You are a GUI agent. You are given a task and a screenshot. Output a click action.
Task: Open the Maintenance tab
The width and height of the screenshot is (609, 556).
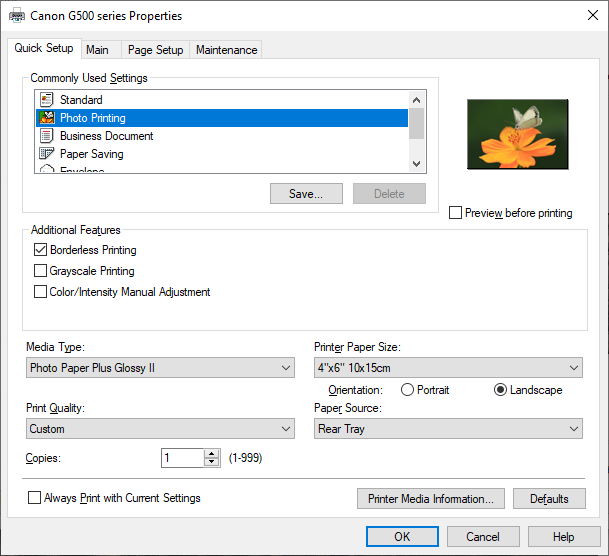tap(226, 50)
